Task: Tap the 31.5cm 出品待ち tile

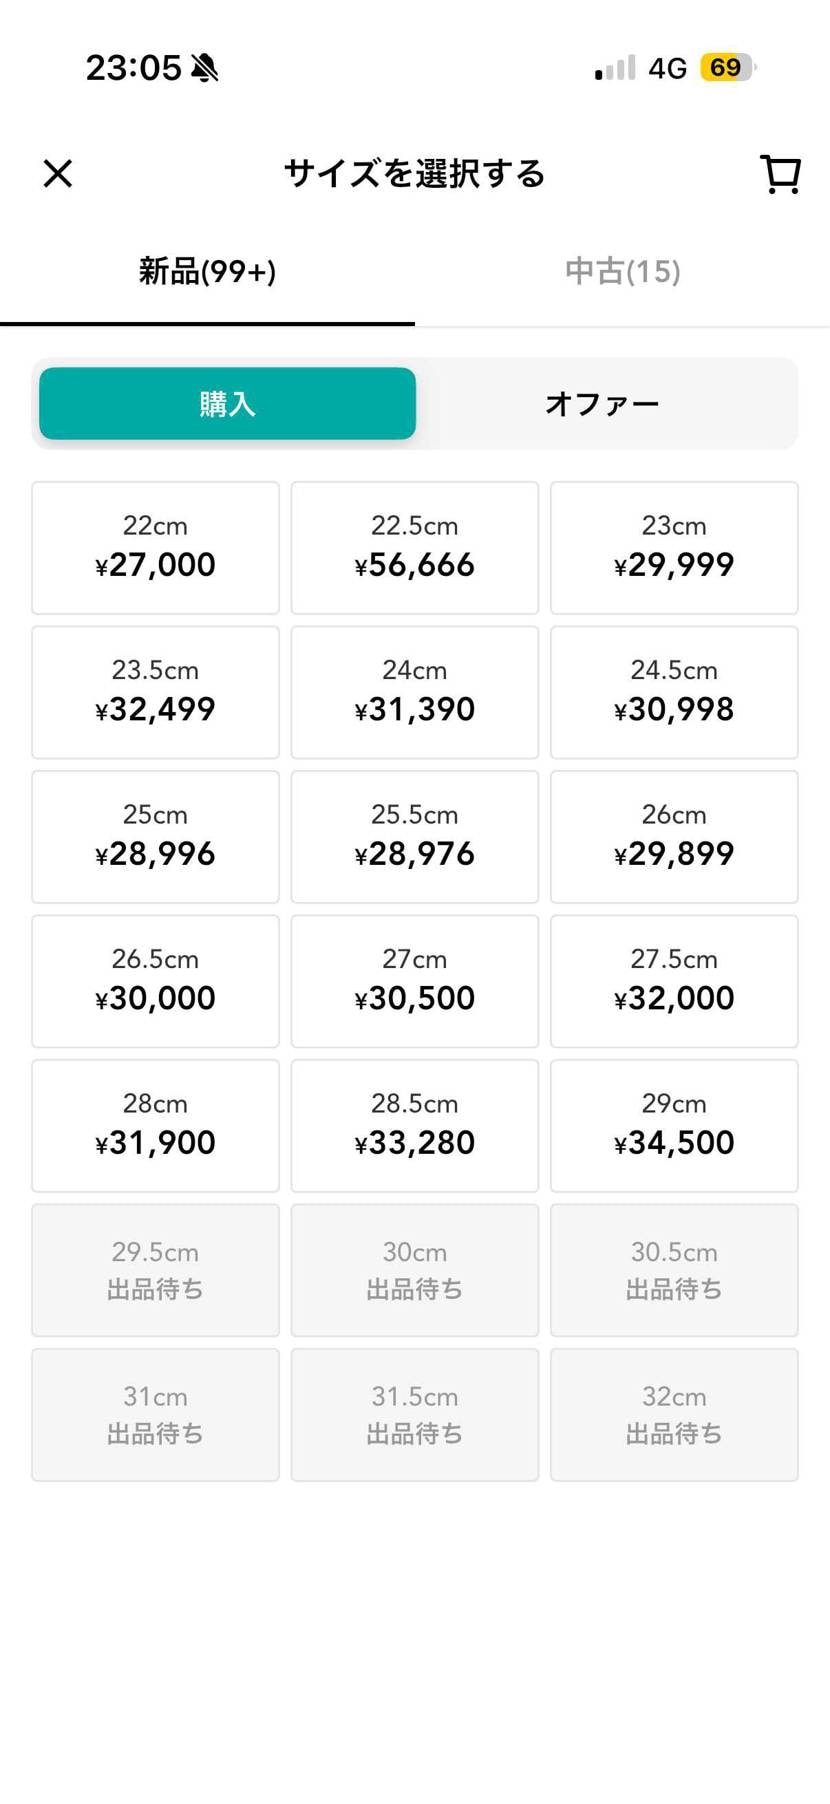Action: pyautogui.click(x=414, y=1414)
